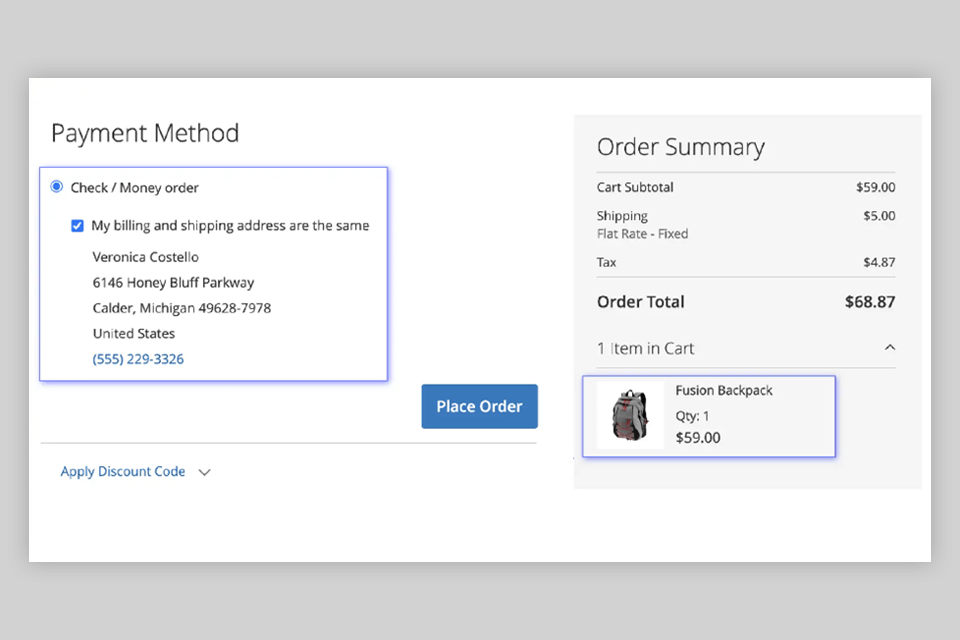Click the Fusion Backpack product thumbnail
The width and height of the screenshot is (960, 640).
(x=630, y=415)
